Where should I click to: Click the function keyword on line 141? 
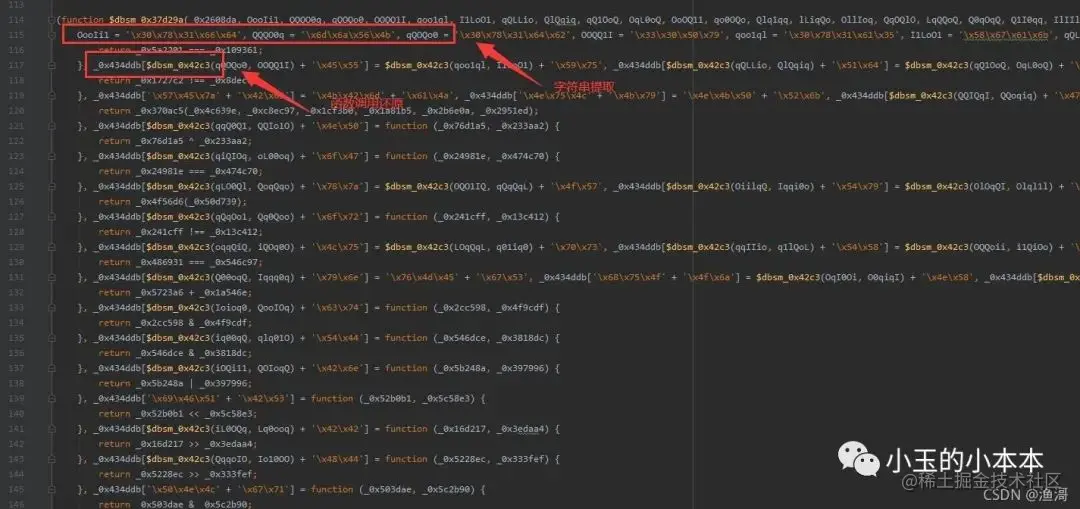click(x=406, y=428)
